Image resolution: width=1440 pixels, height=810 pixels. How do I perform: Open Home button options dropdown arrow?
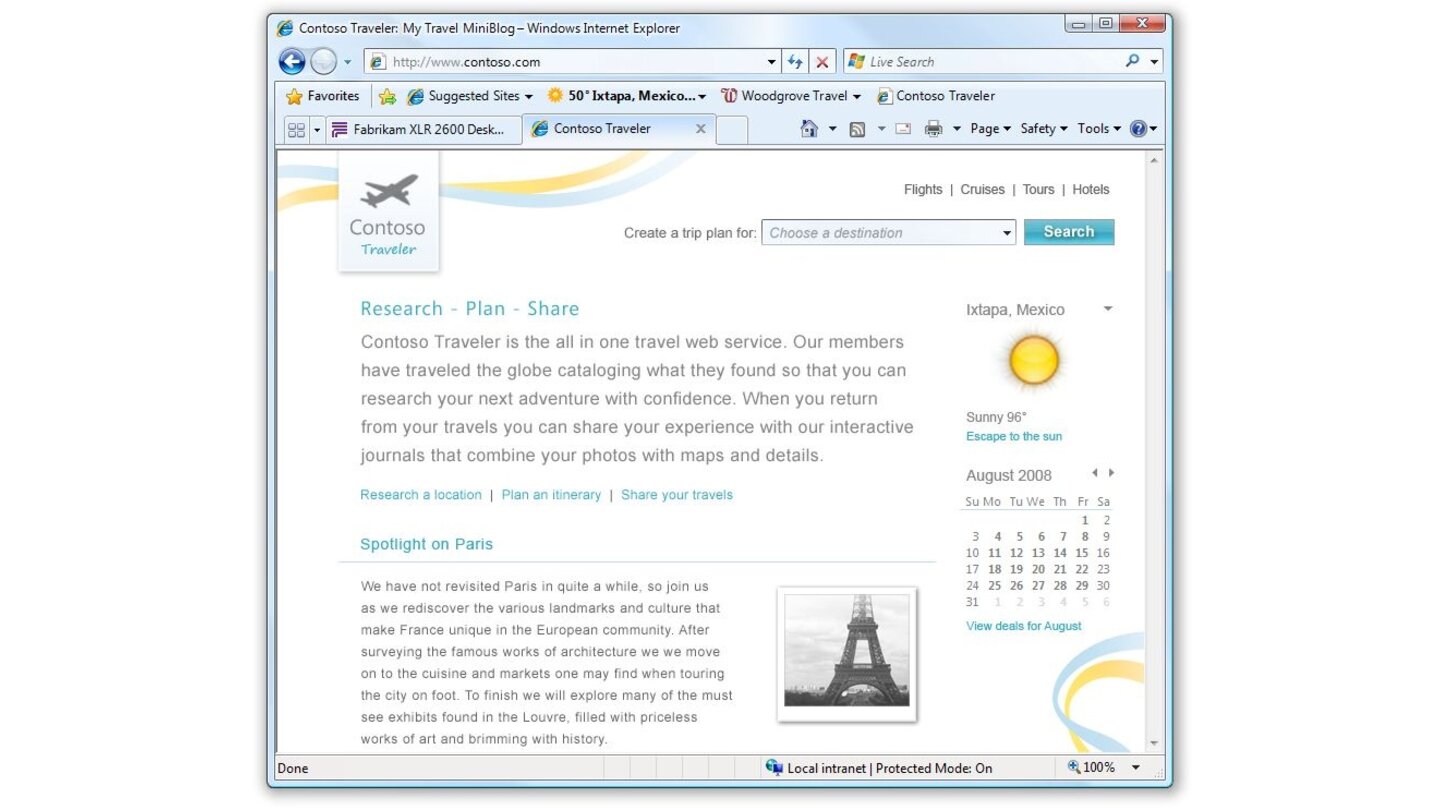point(832,129)
